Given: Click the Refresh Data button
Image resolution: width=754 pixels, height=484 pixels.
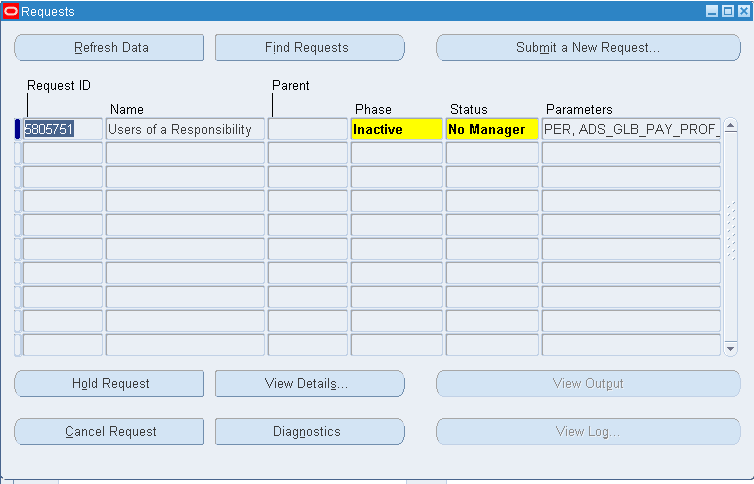Looking at the screenshot, I should (109, 47).
